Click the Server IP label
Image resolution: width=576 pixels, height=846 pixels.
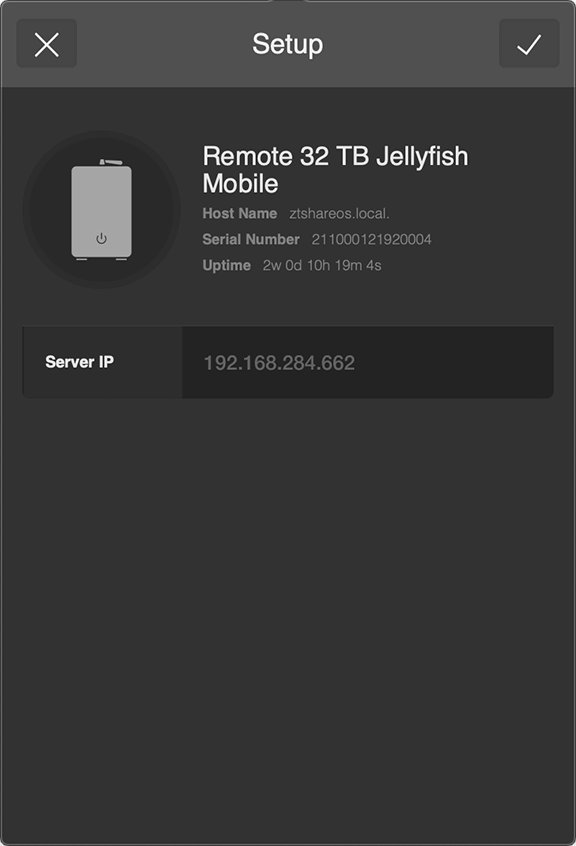click(79, 362)
